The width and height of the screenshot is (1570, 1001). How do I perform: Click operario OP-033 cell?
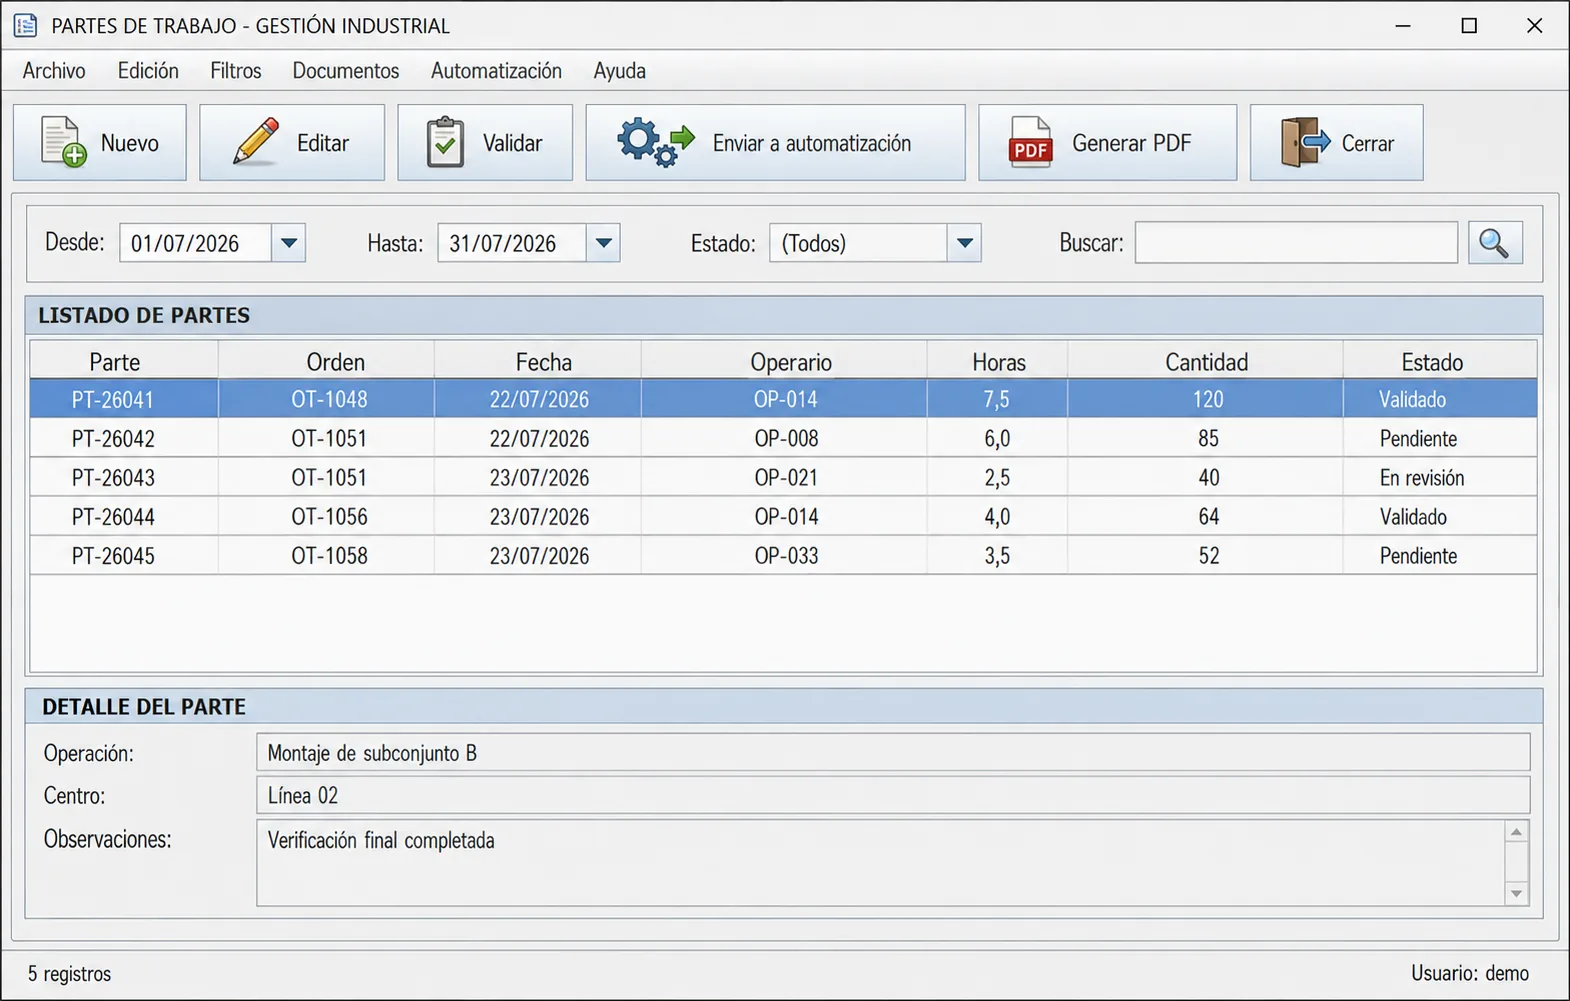tap(786, 555)
